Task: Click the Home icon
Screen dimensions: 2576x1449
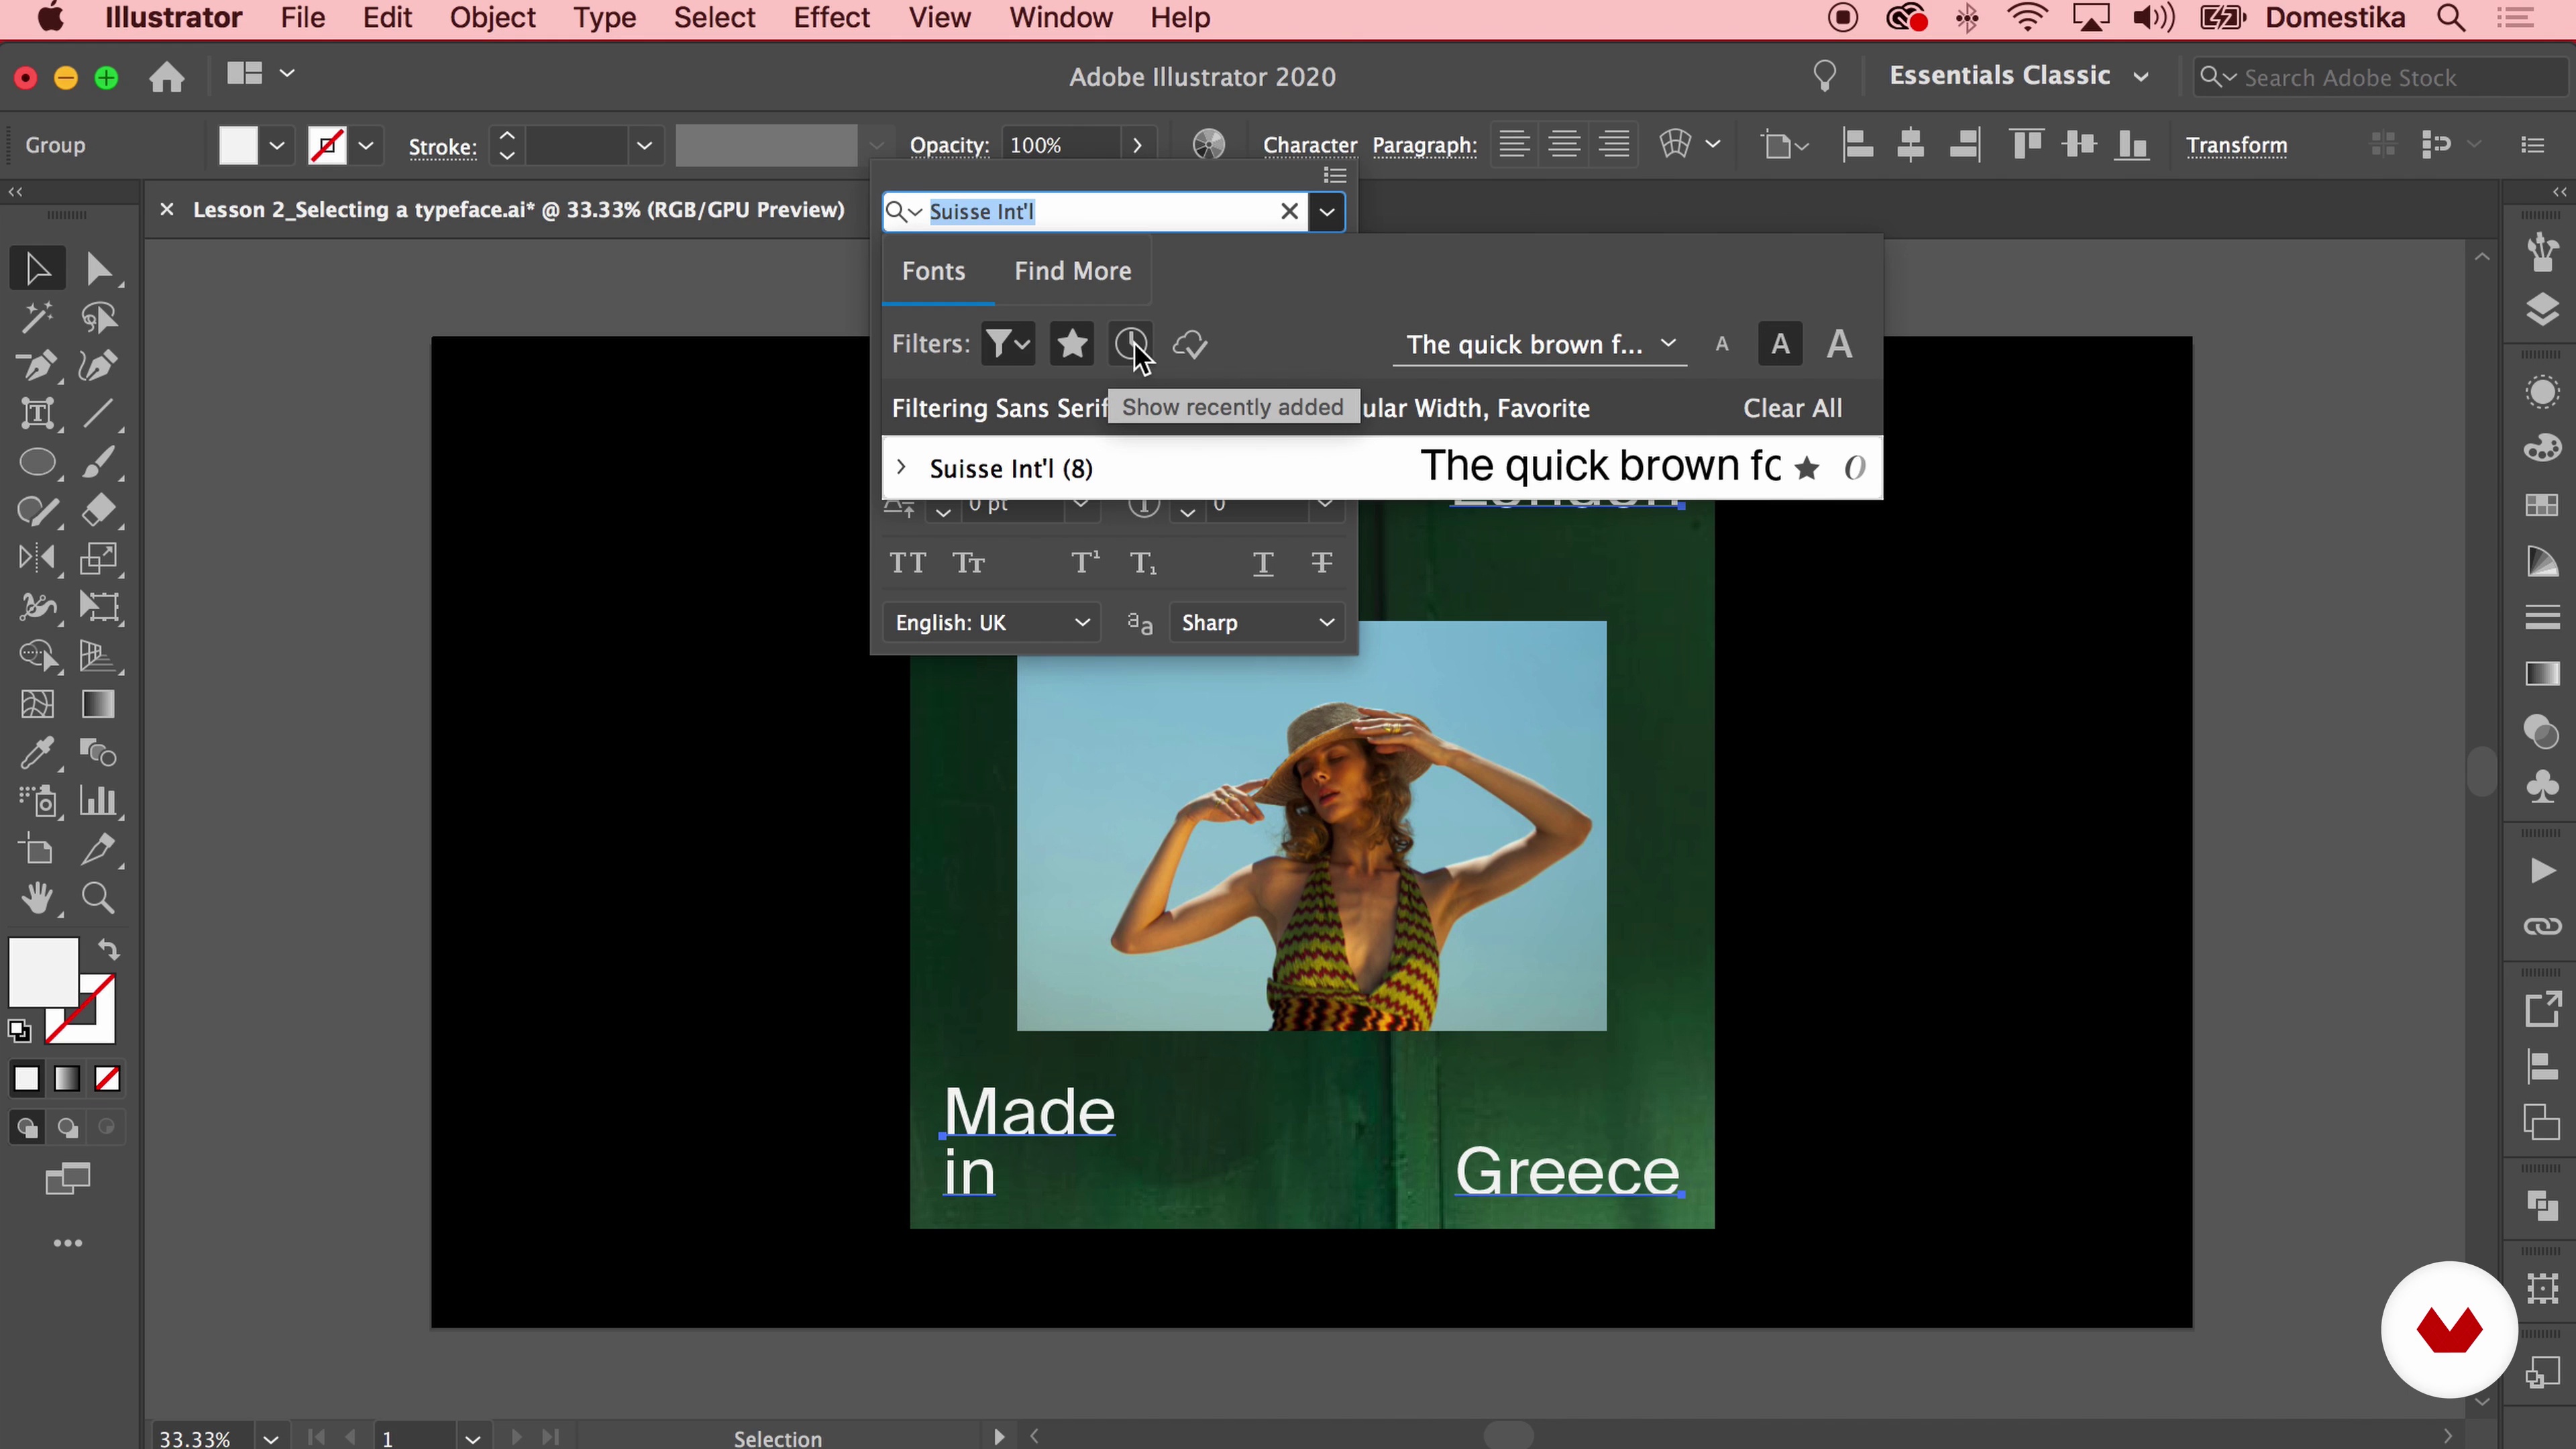Action: [x=167, y=76]
